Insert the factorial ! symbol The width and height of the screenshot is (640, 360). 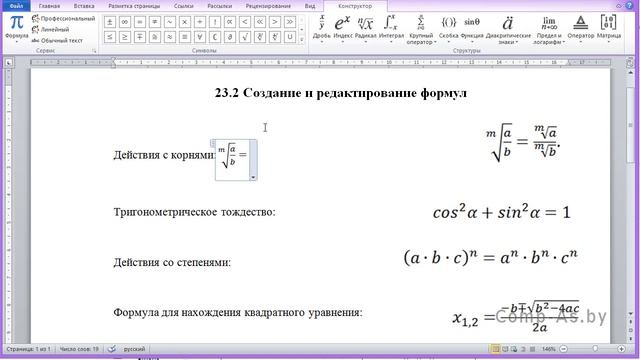point(215,22)
